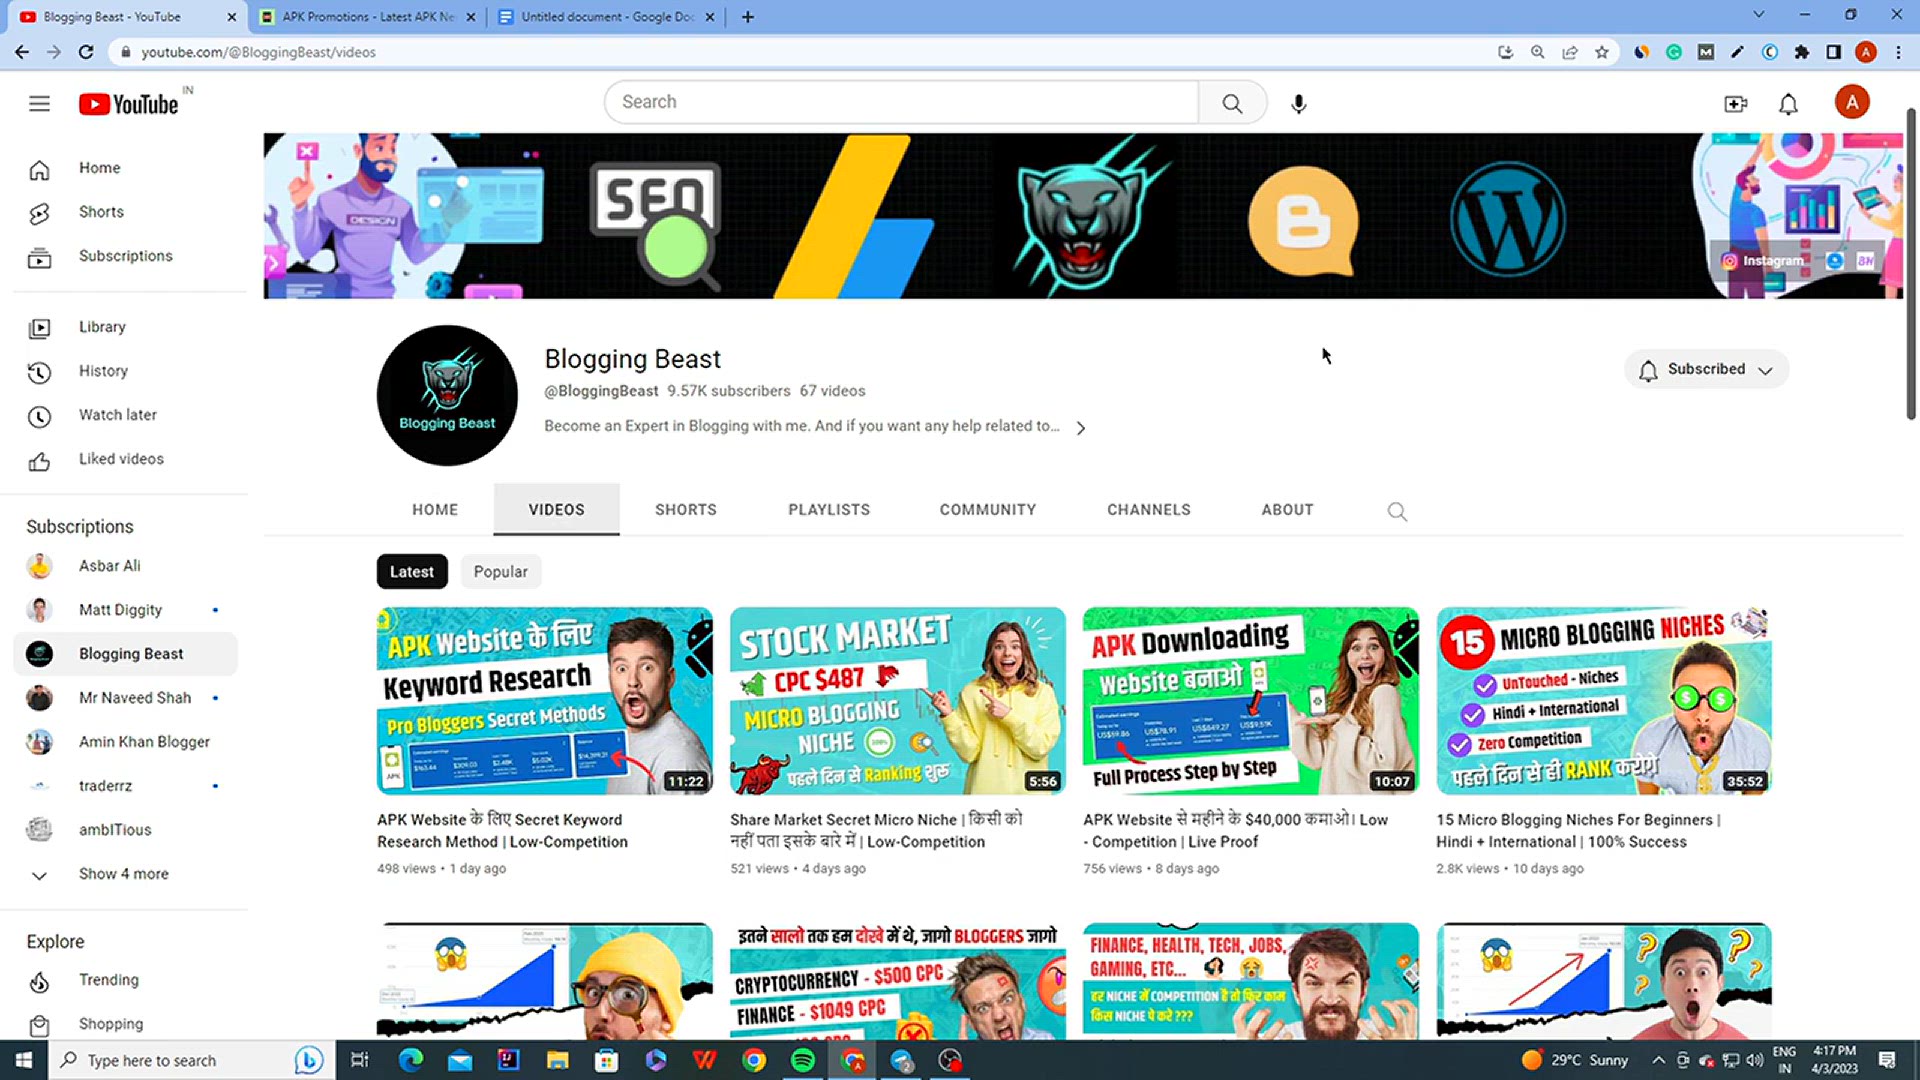Open Spotify from the taskbar

click(x=803, y=1060)
